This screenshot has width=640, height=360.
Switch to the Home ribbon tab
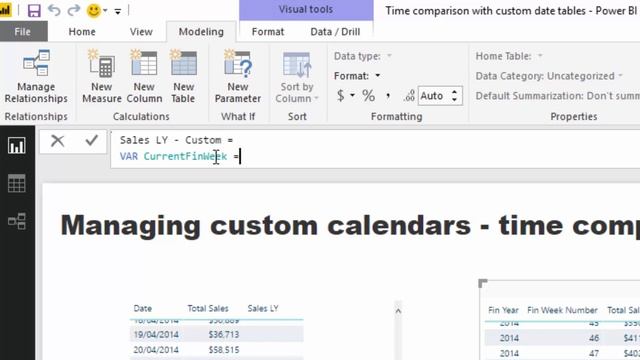click(82, 31)
